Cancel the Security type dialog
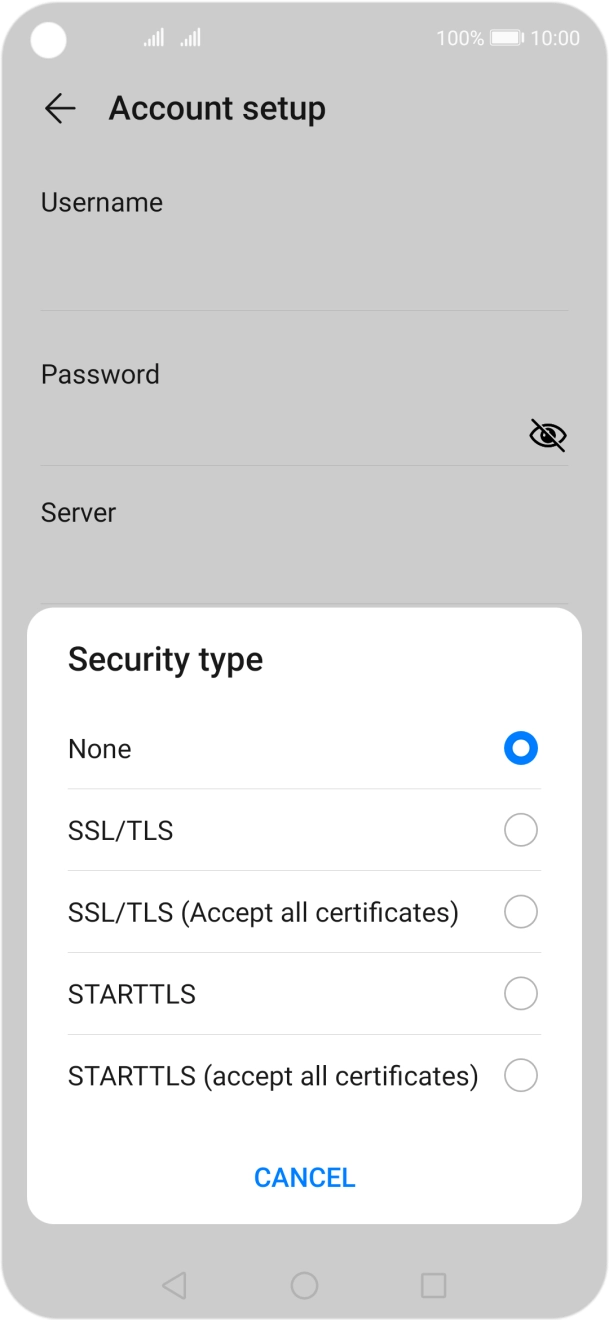The width and height of the screenshot is (609, 1320). 304,1177
